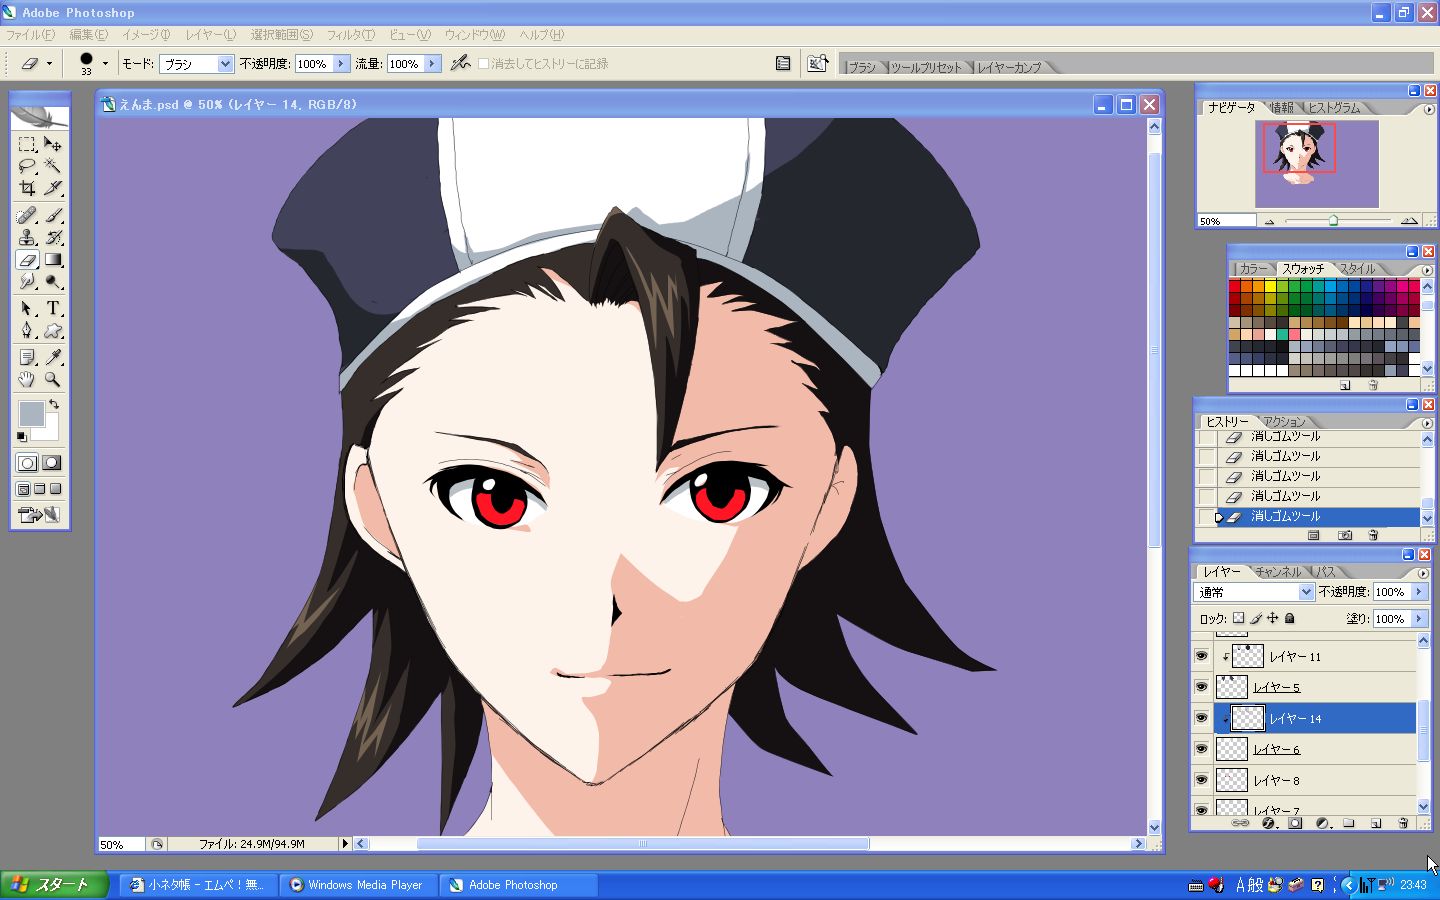This screenshot has width=1440, height=900.
Task: Create new snapshot in History panel
Action: [x=1345, y=535]
